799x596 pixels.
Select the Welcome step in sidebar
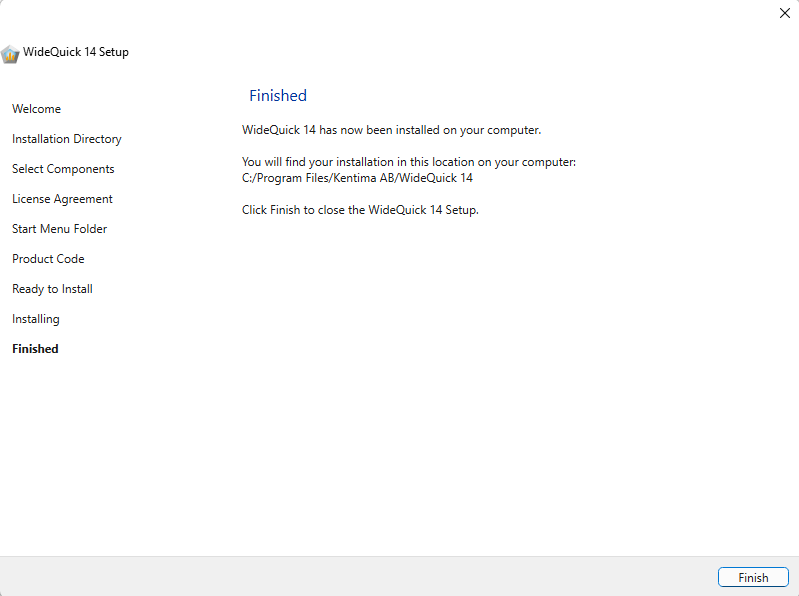pyautogui.click(x=37, y=109)
